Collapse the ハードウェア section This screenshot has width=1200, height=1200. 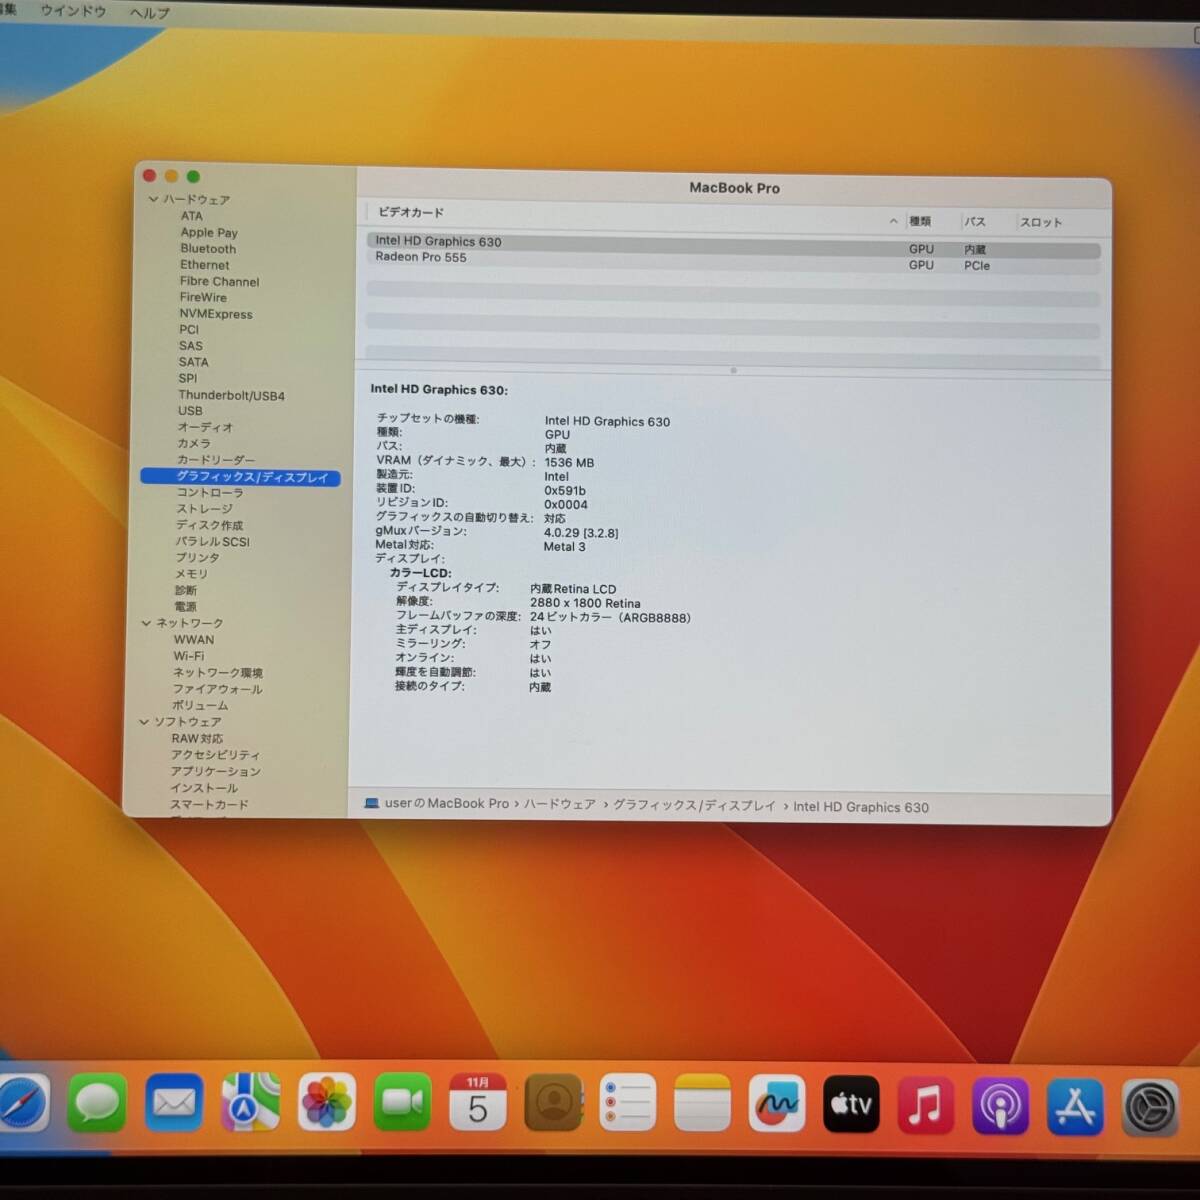tap(153, 199)
